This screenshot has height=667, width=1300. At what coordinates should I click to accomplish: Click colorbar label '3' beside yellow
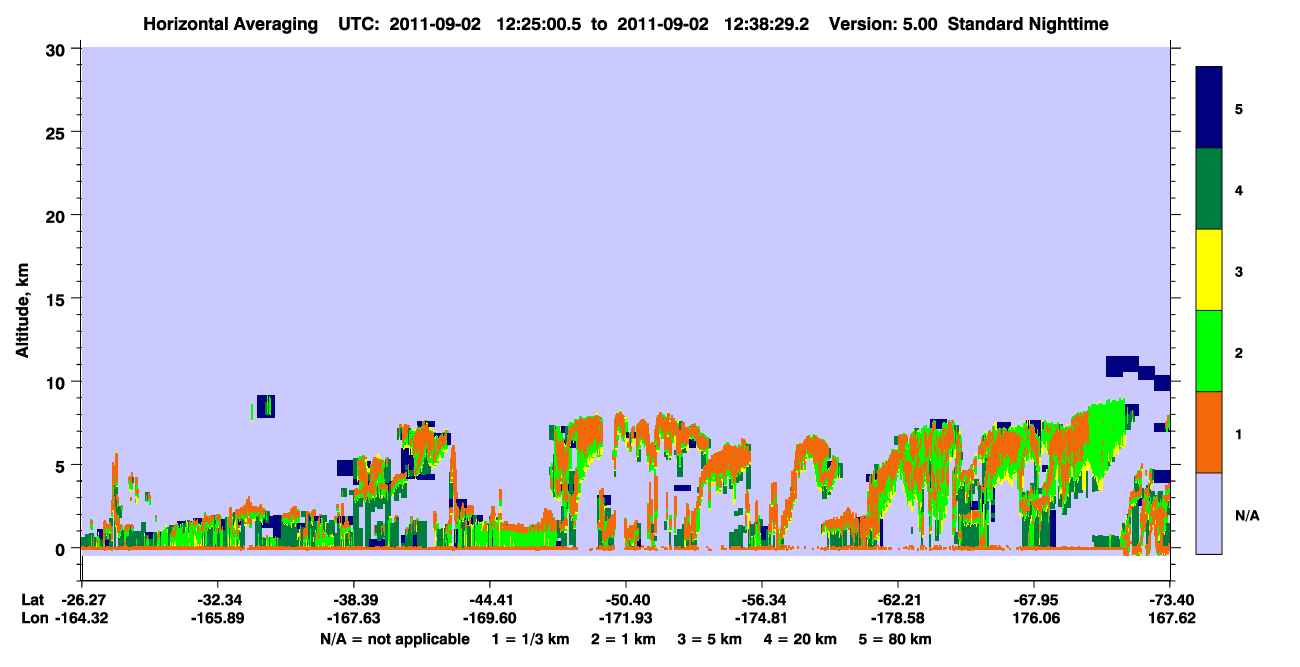pos(1239,270)
